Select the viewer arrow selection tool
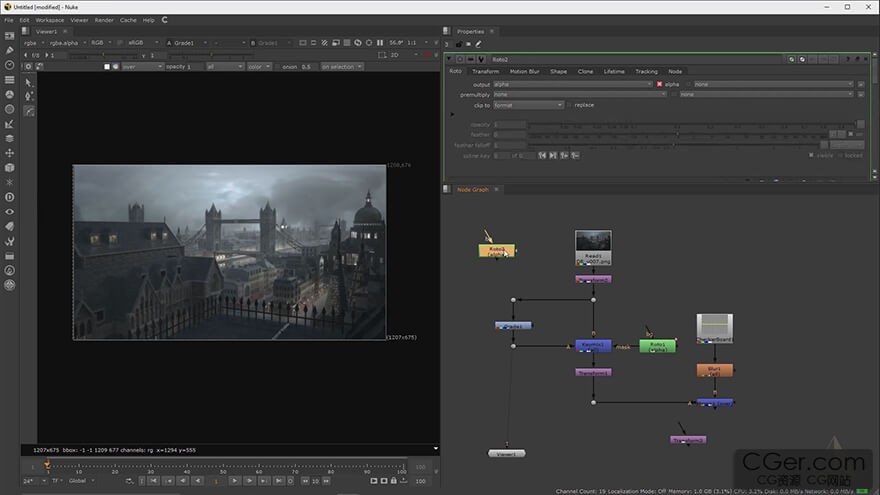This screenshot has height=495, width=880. 29,82
